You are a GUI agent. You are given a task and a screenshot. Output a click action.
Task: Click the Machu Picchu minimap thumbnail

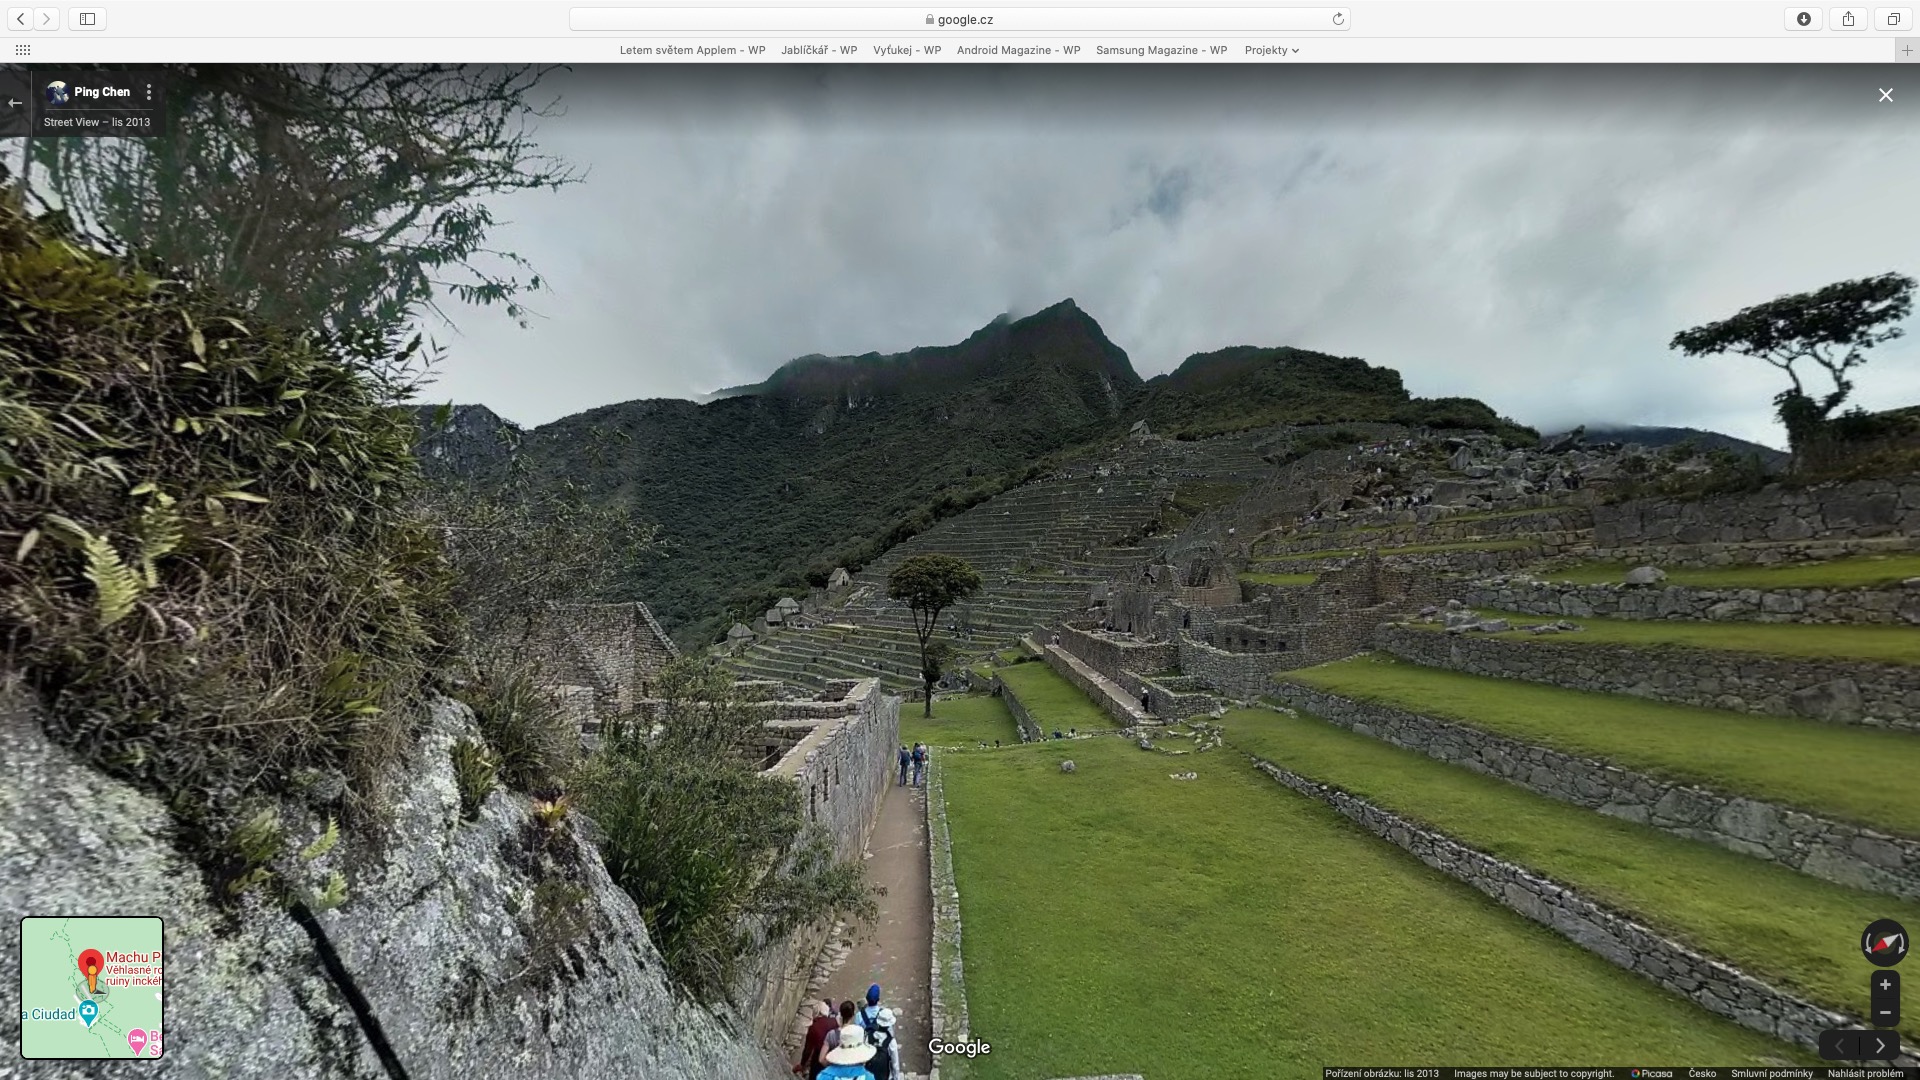click(92, 988)
